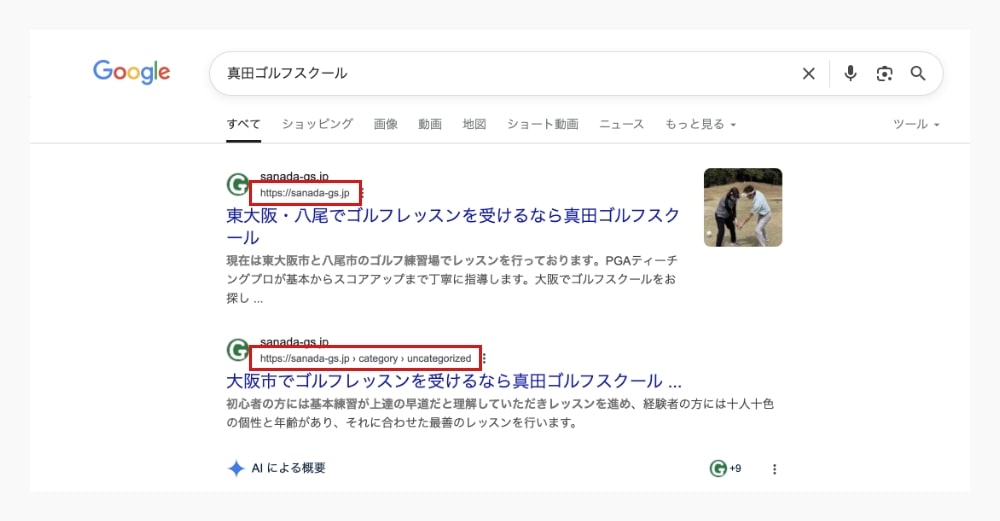Select the すべて tab
Image resolution: width=1000 pixels, height=521 pixels.
pos(244,124)
